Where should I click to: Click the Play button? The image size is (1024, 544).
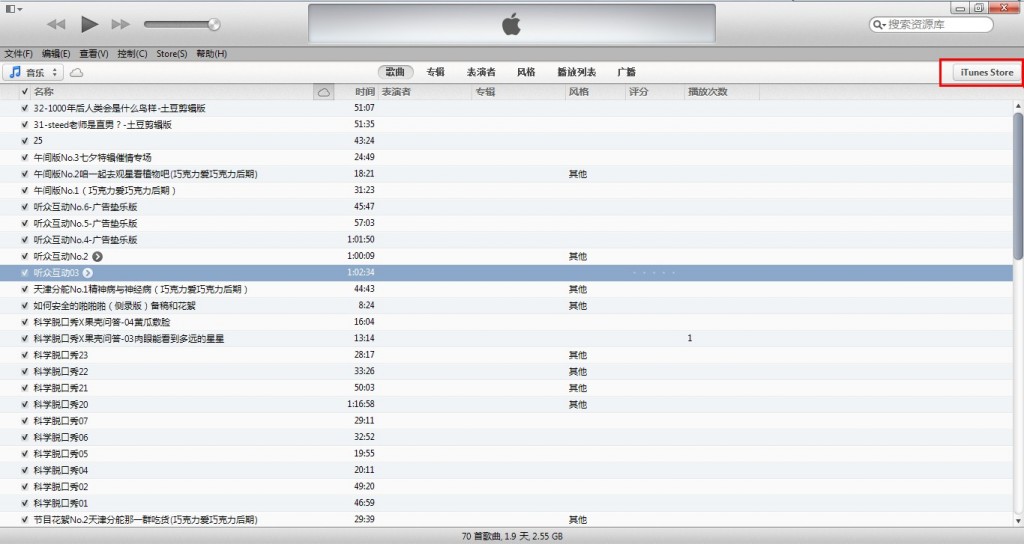tap(89, 24)
